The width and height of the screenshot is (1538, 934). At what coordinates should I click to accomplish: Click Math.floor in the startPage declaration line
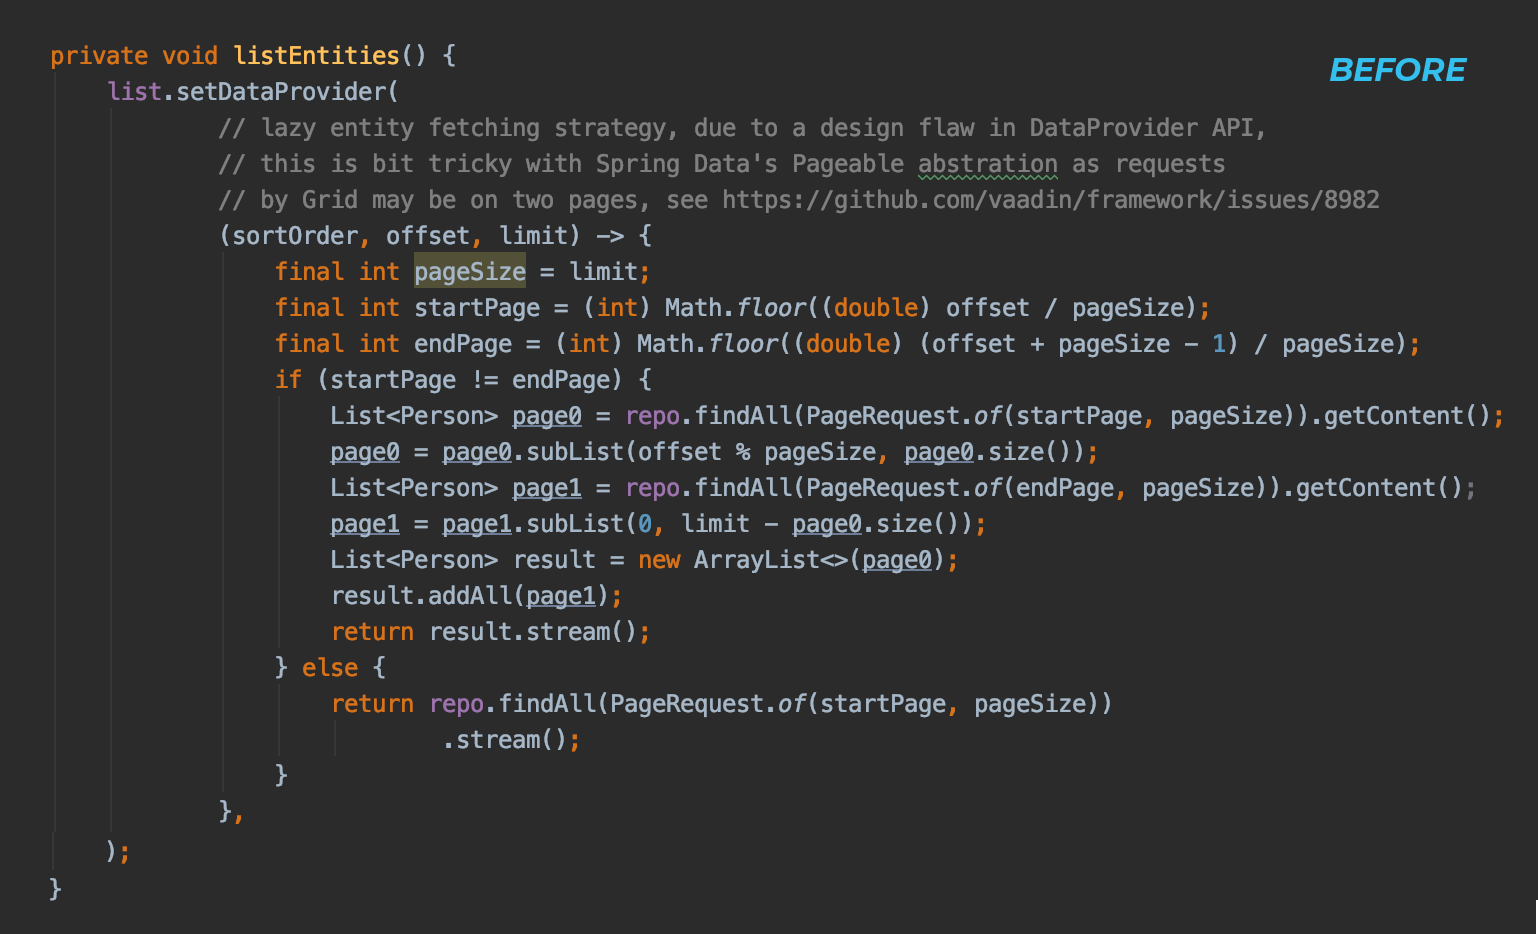[x=736, y=308]
